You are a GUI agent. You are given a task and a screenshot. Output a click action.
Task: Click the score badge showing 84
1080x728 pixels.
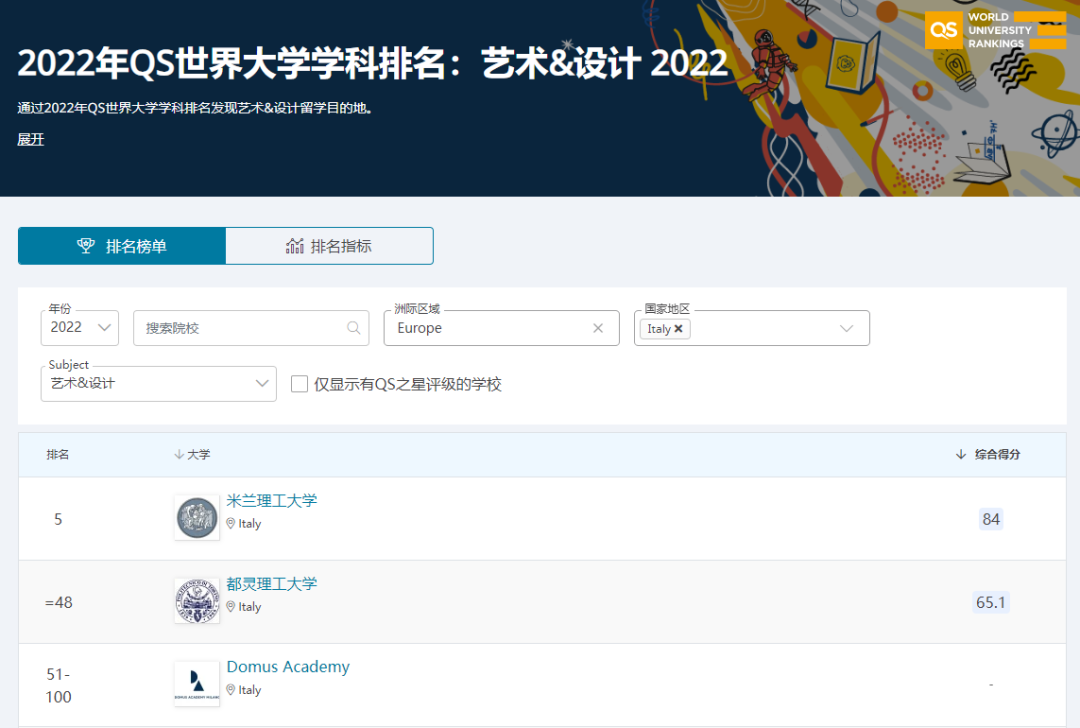[990, 519]
